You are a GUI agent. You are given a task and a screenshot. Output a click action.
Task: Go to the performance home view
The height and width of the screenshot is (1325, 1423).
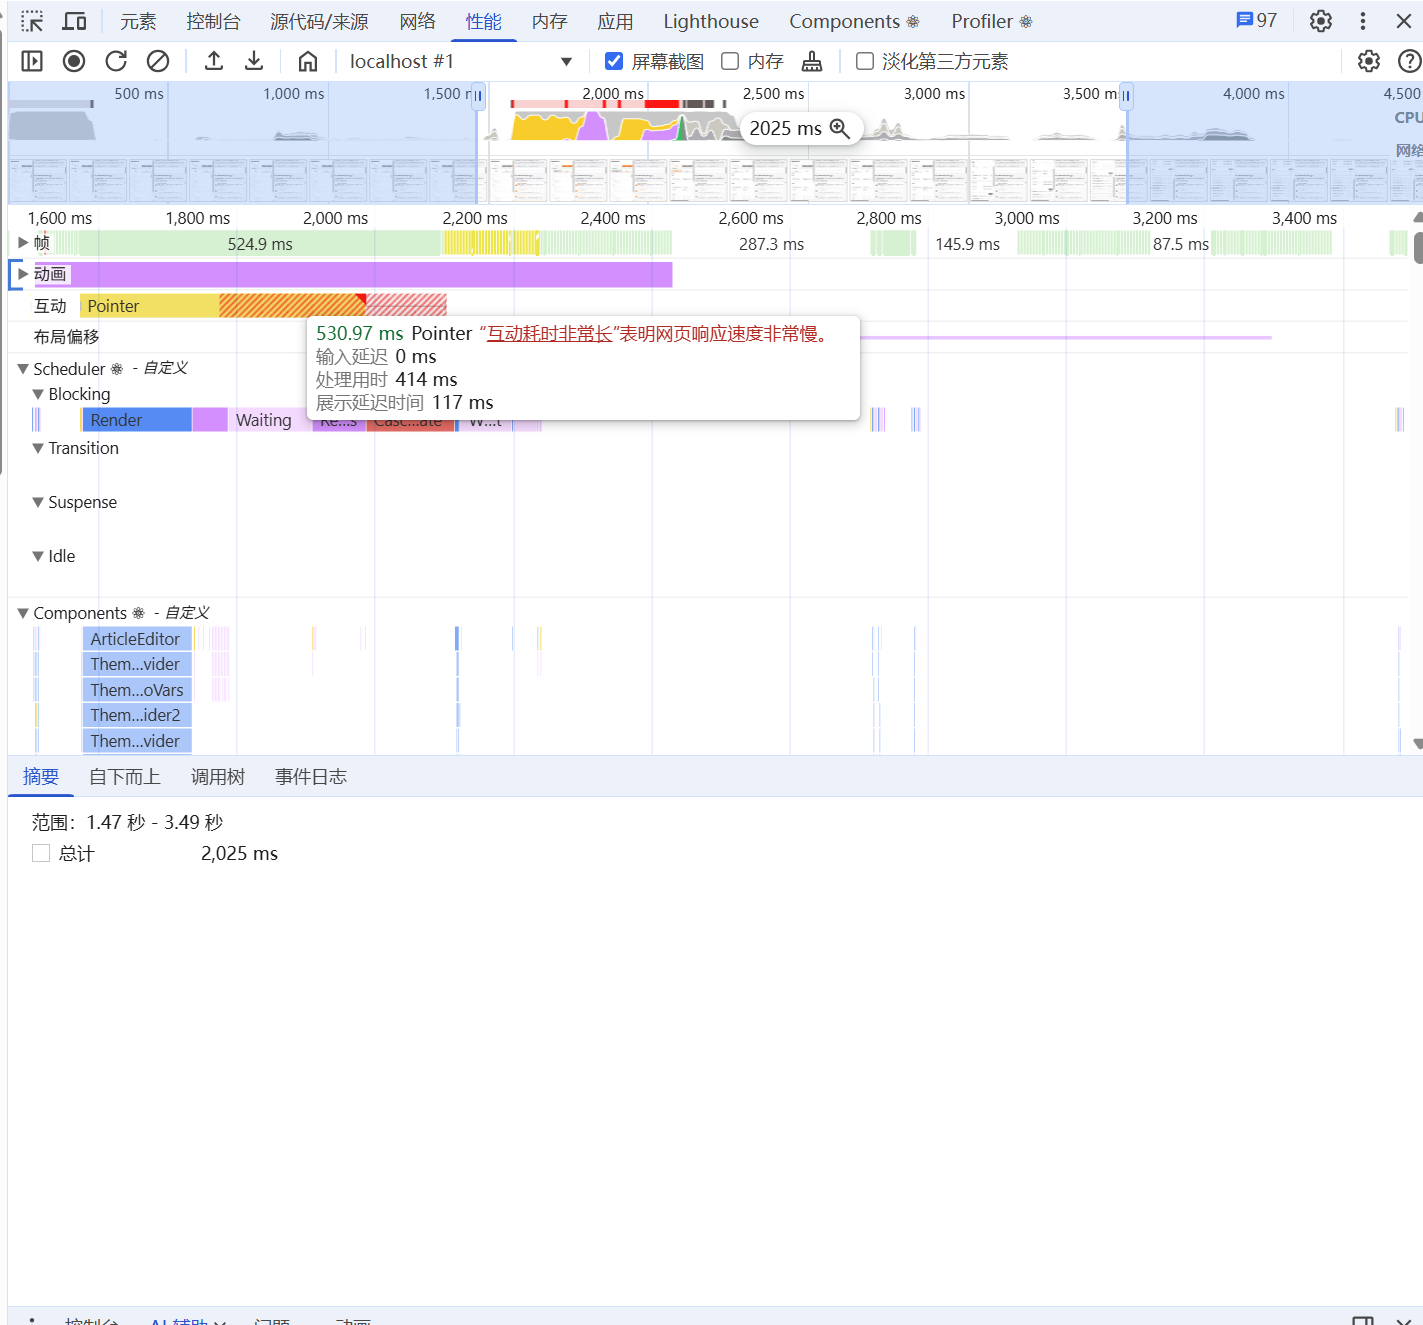click(308, 61)
